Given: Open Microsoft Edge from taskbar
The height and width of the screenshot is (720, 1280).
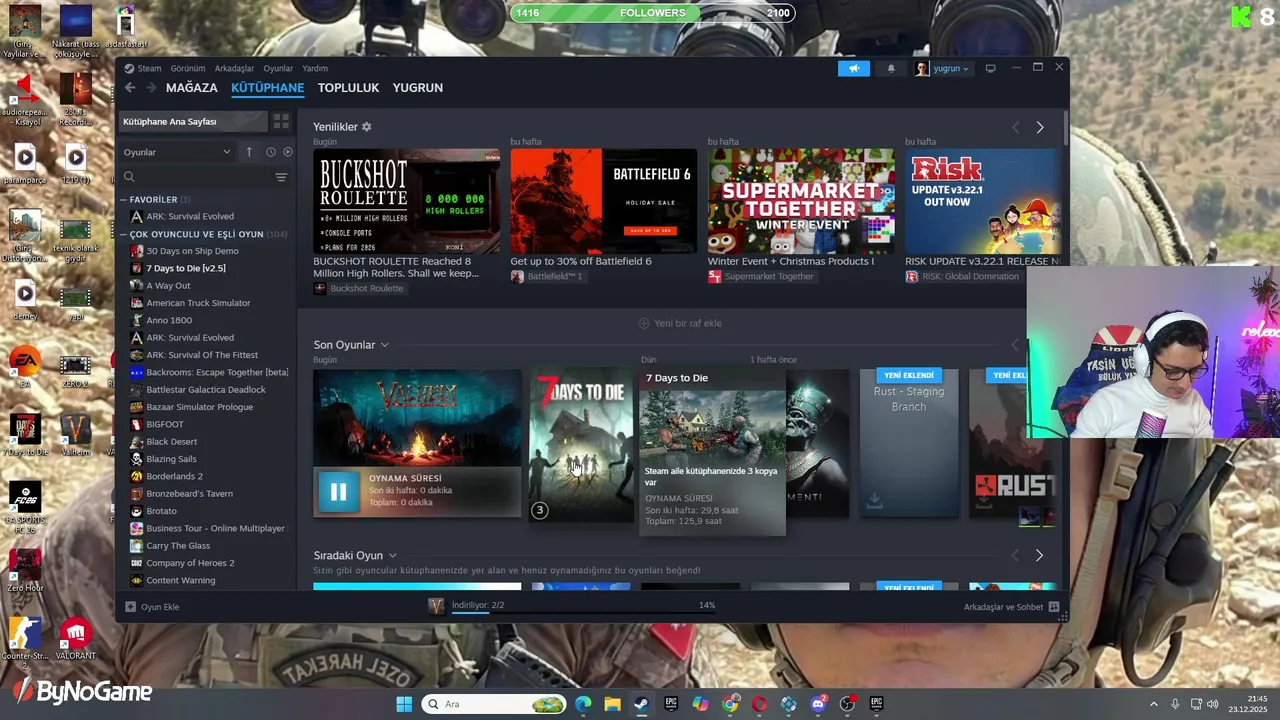Looking at the screenshot, I should coord(583,704).
